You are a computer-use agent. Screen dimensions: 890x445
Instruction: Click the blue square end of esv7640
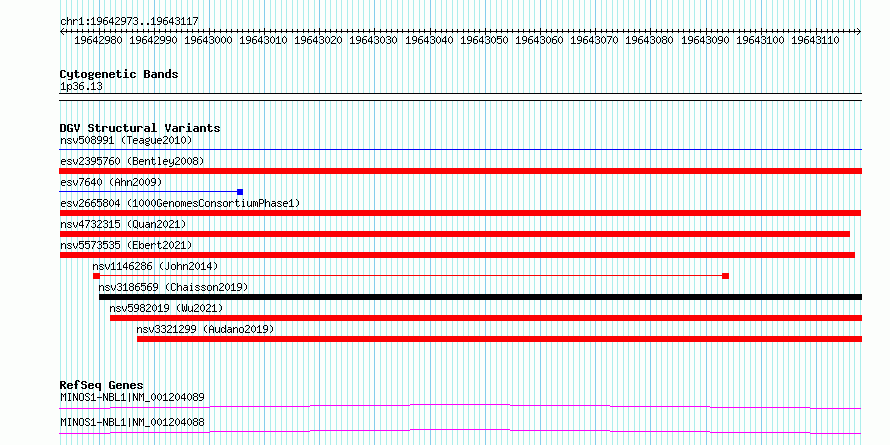click(240, 192)
